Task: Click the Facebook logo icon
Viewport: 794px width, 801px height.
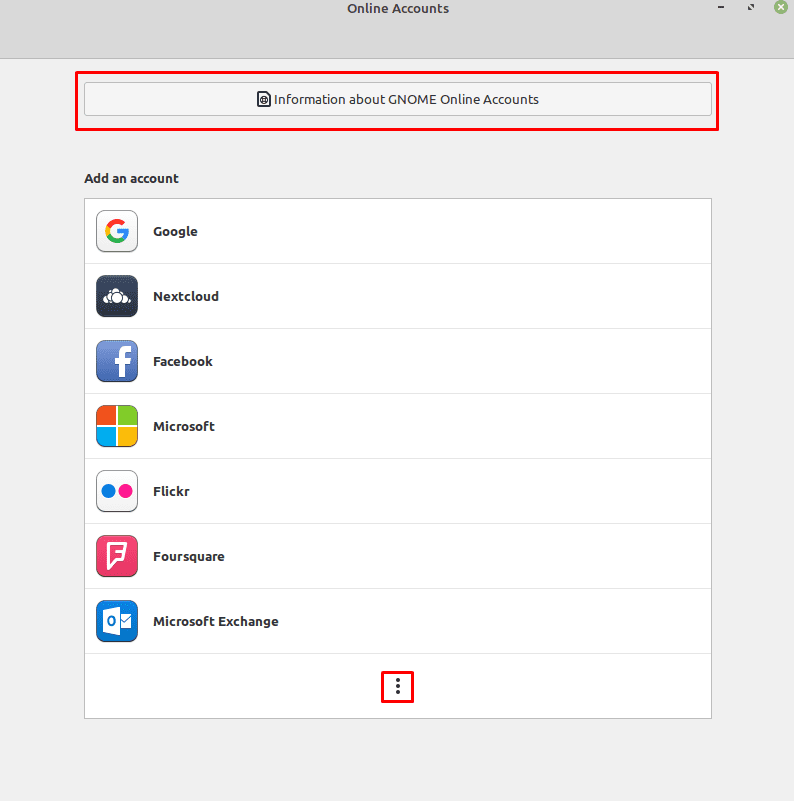Action: tap(117, 361)
